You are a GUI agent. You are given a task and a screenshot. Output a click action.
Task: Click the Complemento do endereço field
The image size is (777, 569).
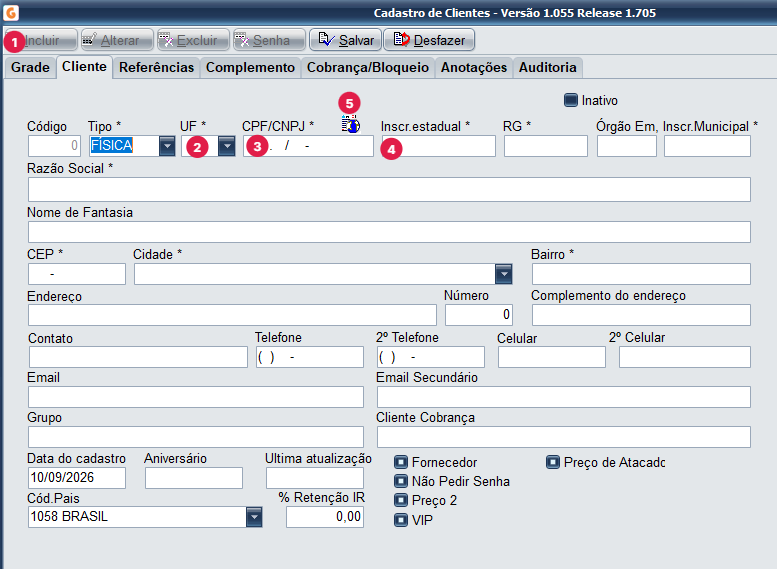641,315
